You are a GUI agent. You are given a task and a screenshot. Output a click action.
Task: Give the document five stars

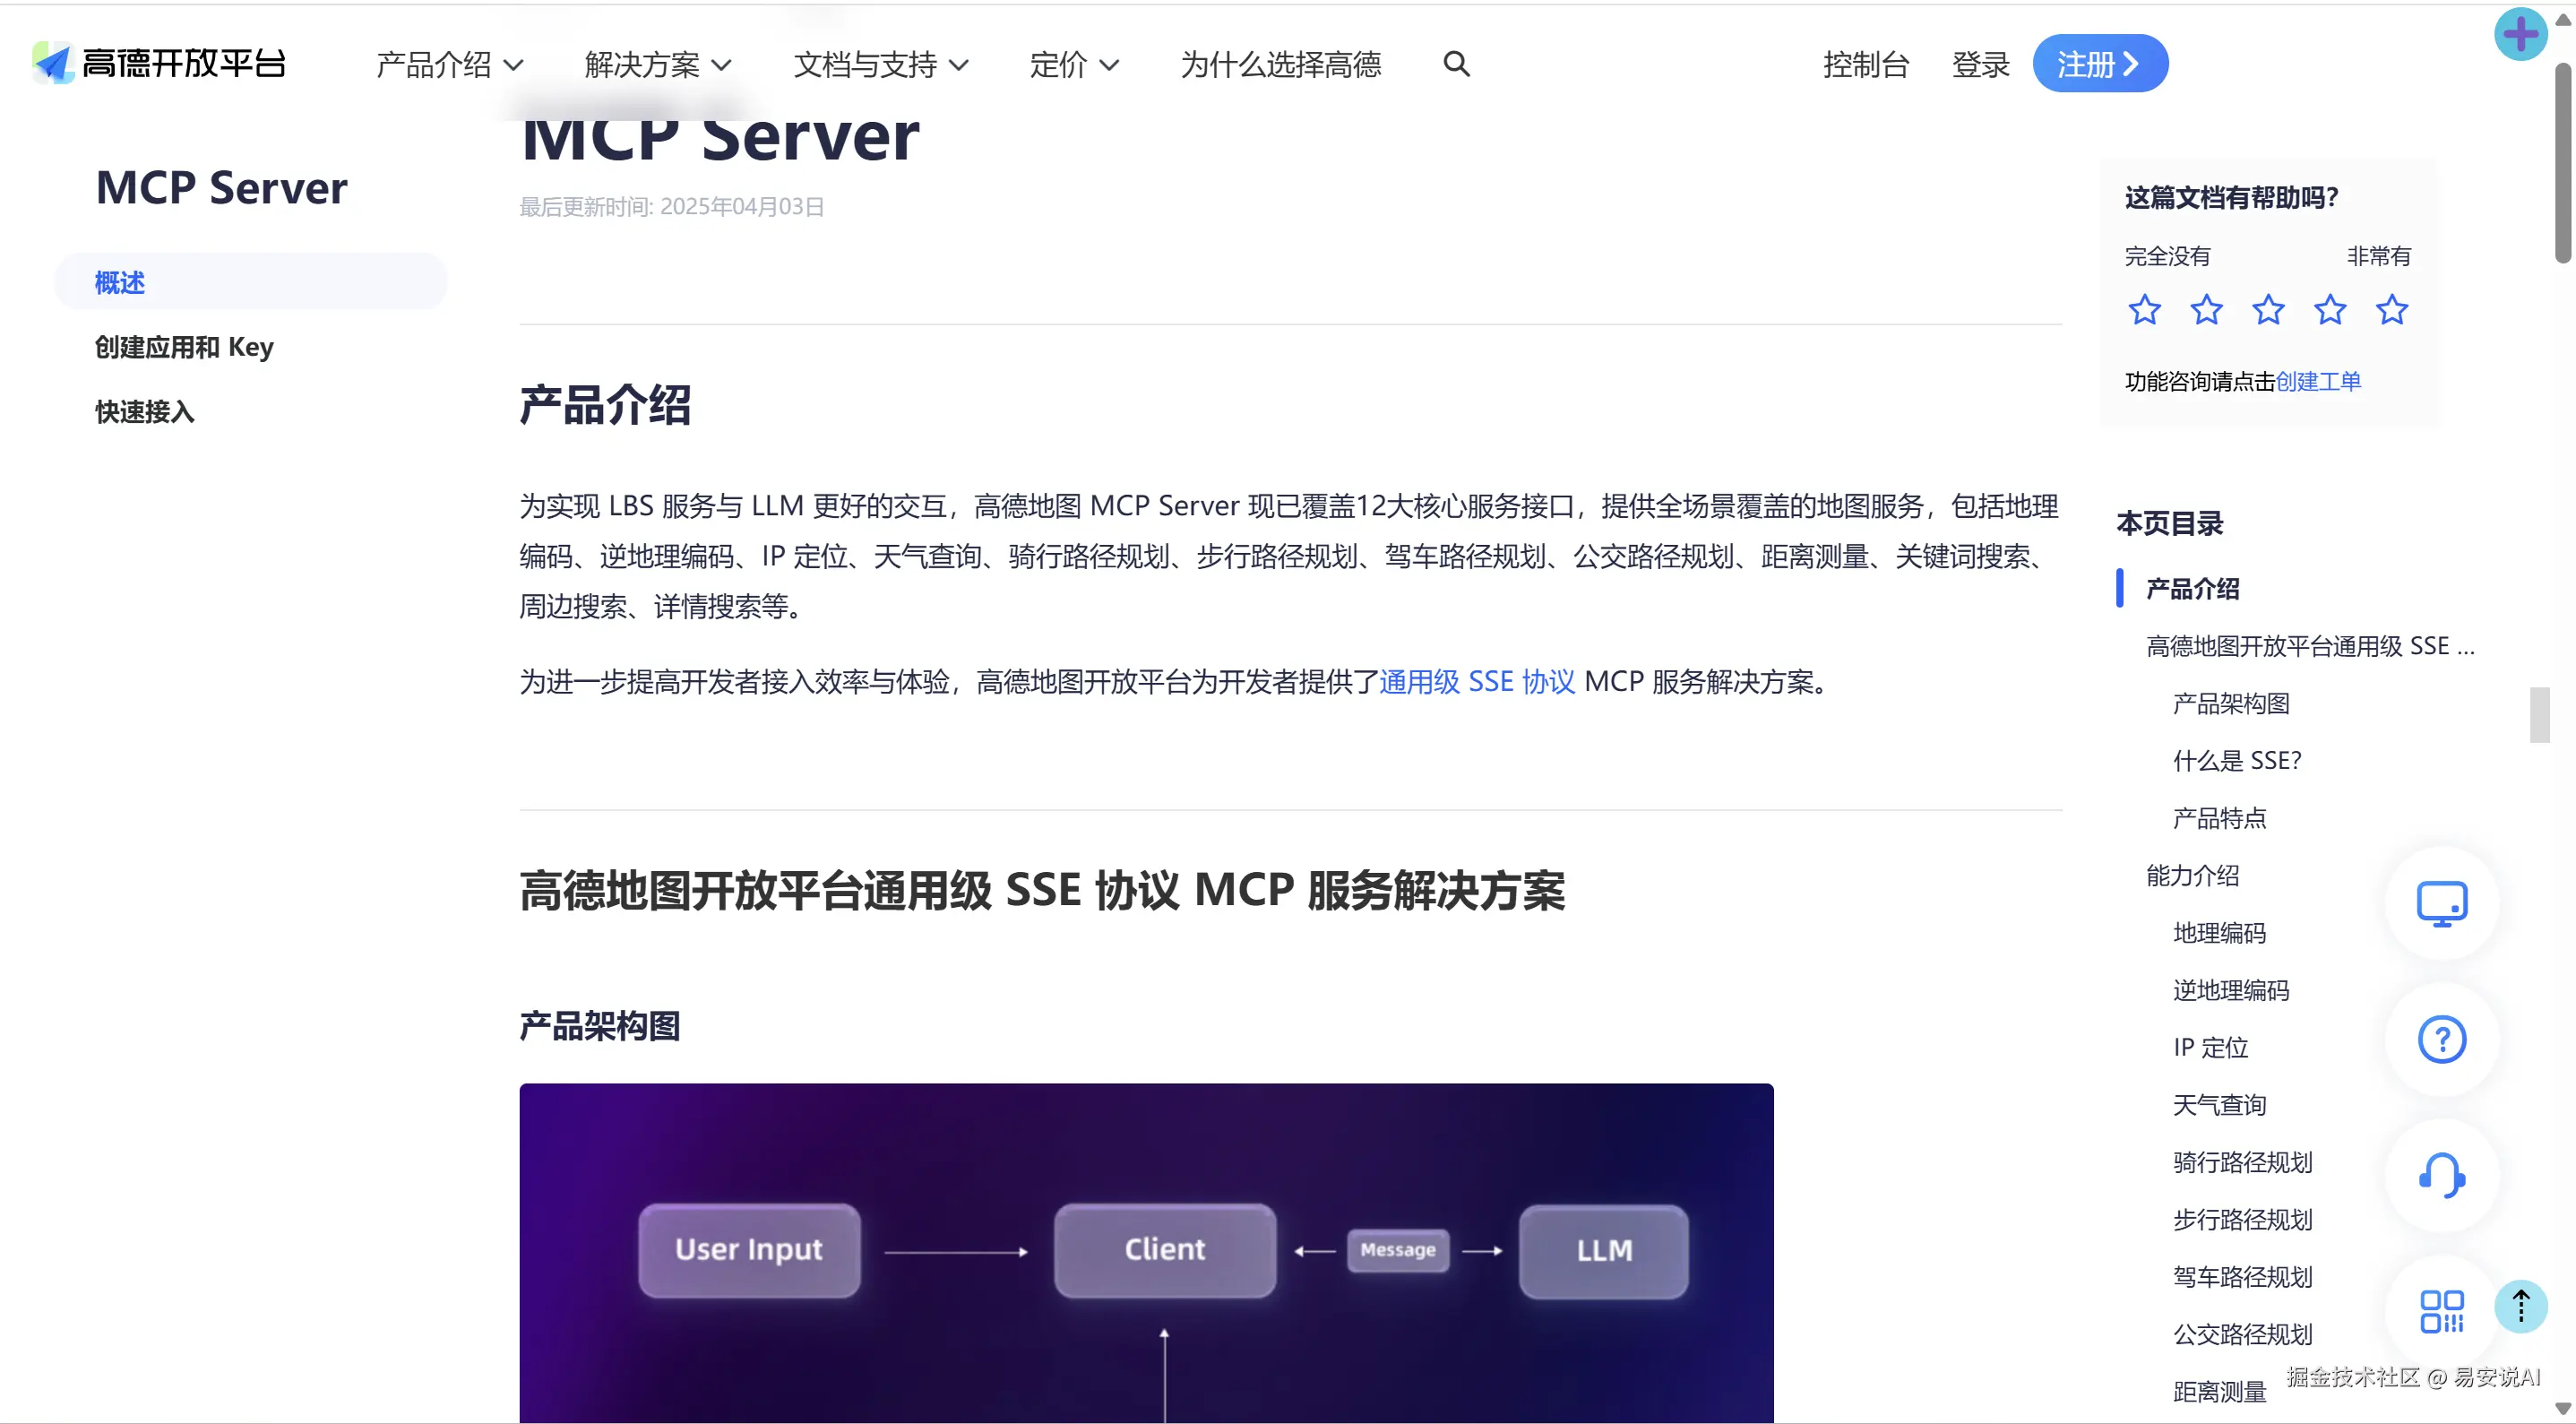[2392, 310]
